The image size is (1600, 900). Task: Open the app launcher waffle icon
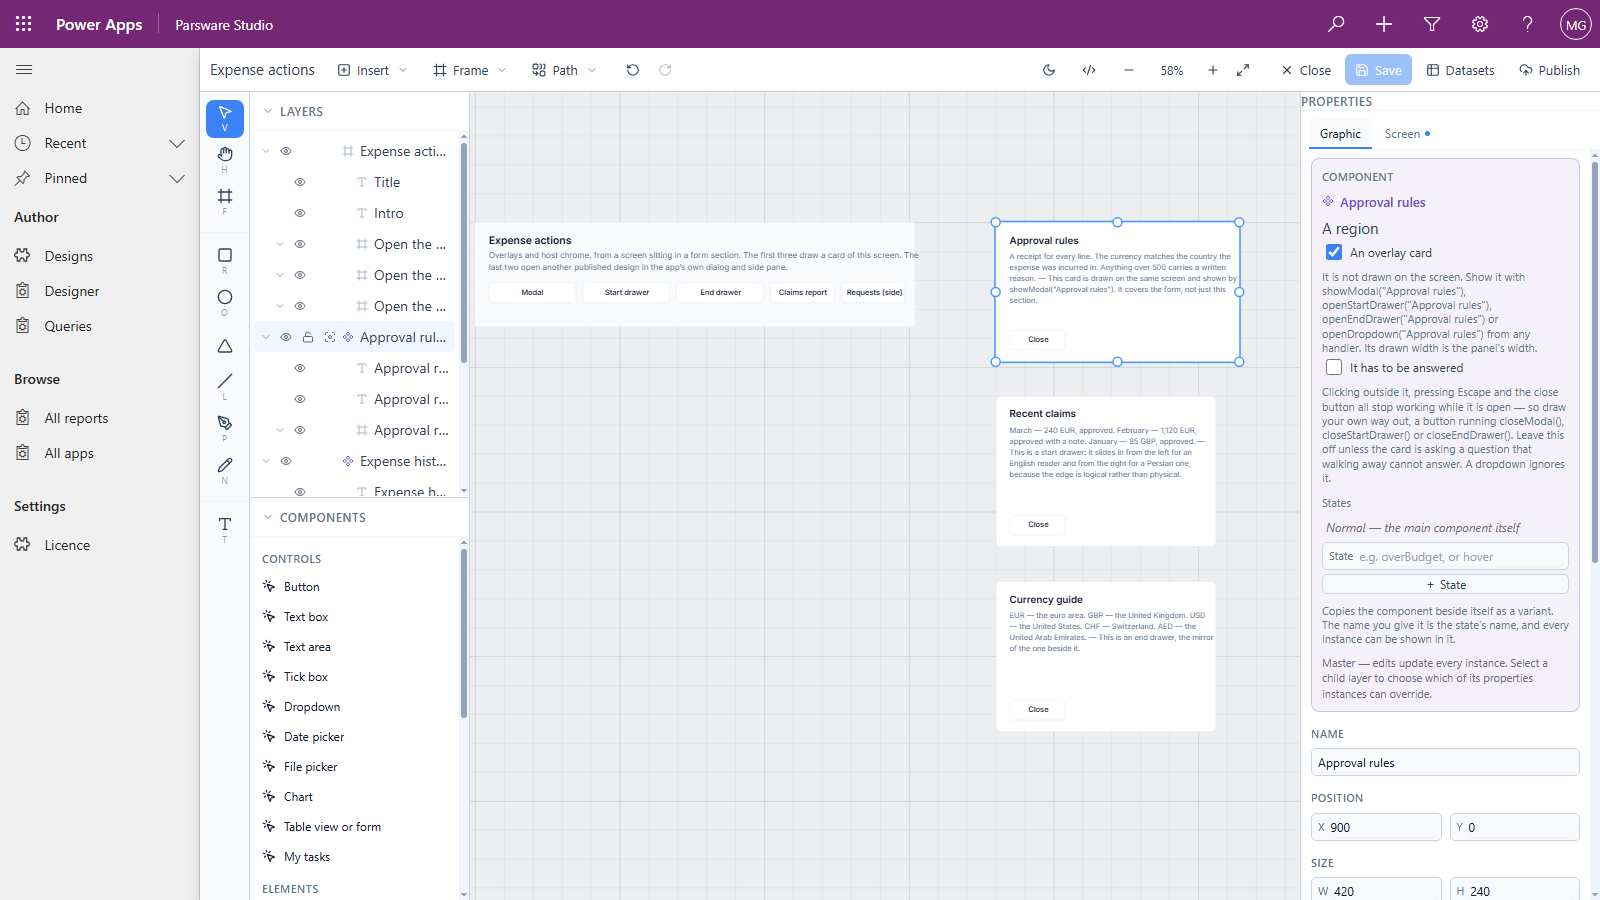pyautogui.click(x=24, y=24)
